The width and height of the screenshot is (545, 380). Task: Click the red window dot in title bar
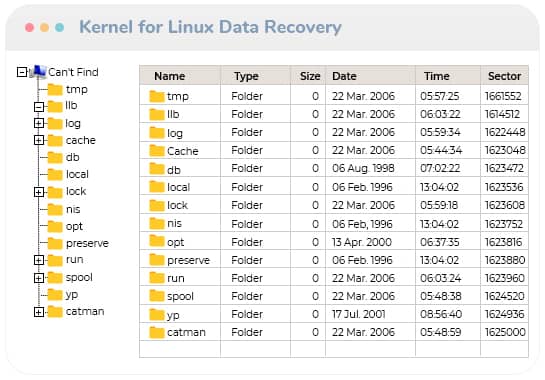30,27
